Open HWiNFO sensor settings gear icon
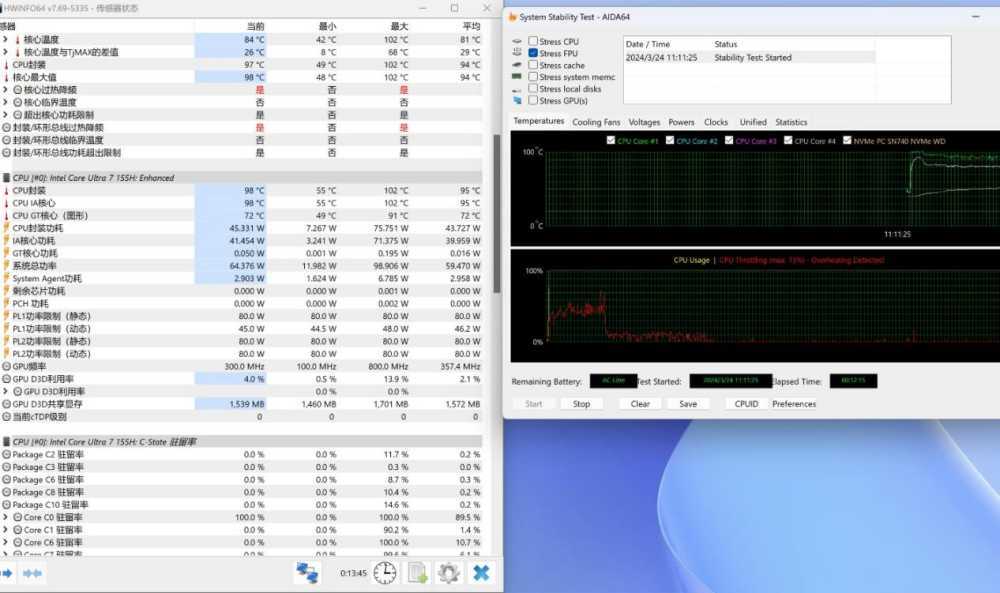Viewport: 1000px width, 593px height. (449, 573)
